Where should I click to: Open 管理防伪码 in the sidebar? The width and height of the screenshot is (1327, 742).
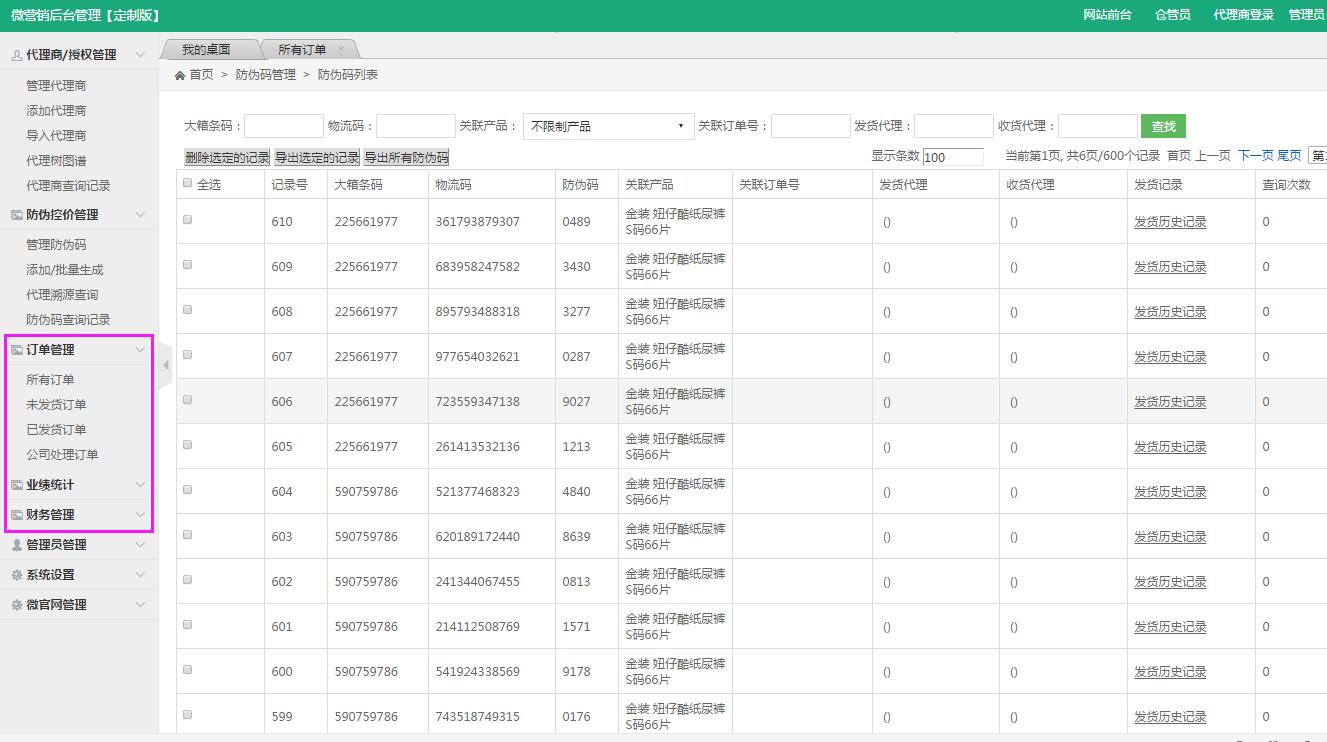pos(56,245)
